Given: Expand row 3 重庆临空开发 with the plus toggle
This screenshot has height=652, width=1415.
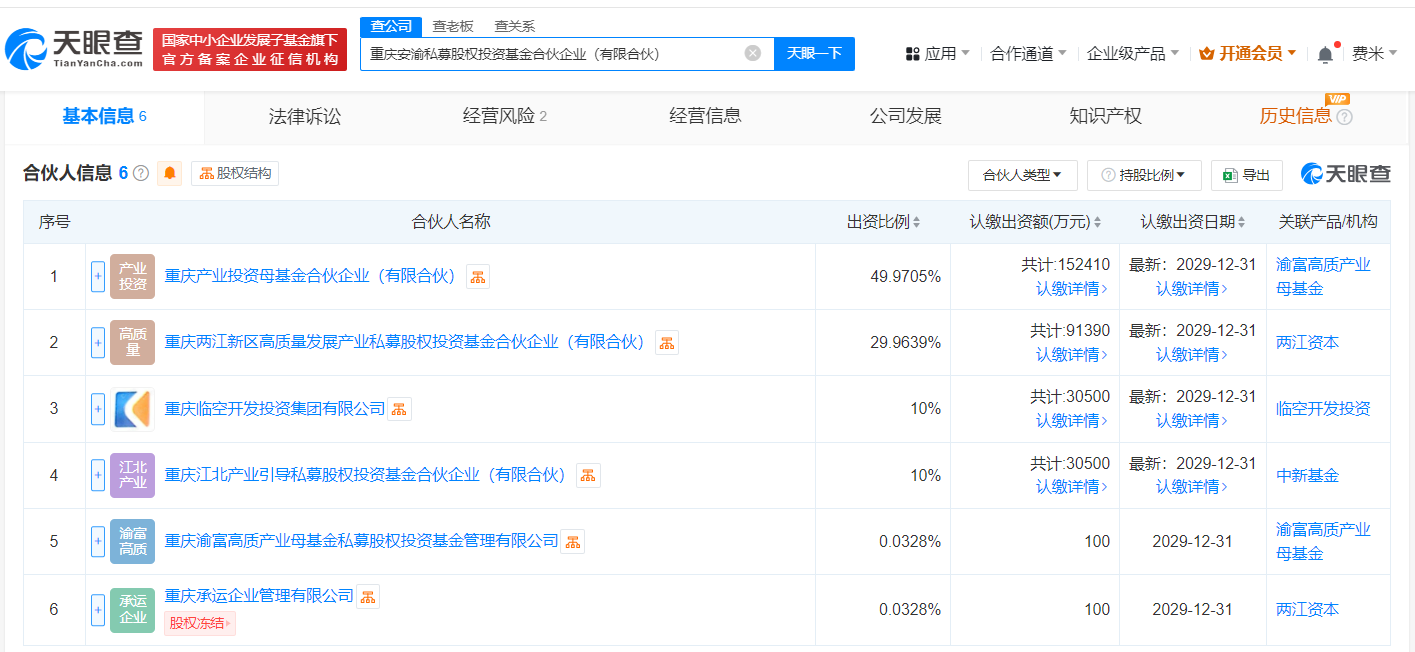Looking at the screenshot, I should point(98,409).
